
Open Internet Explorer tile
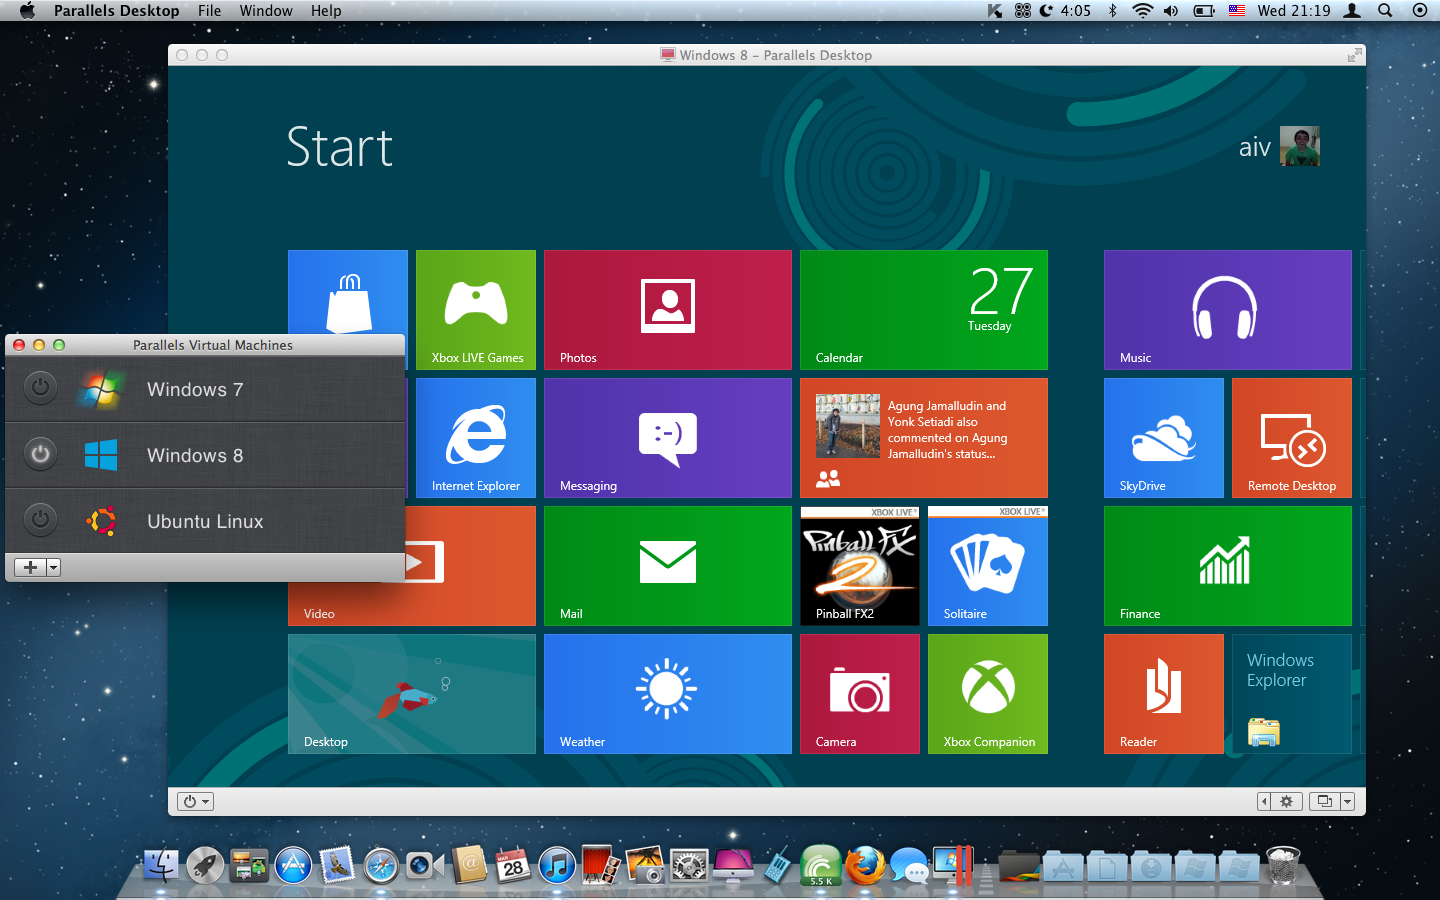476,438
